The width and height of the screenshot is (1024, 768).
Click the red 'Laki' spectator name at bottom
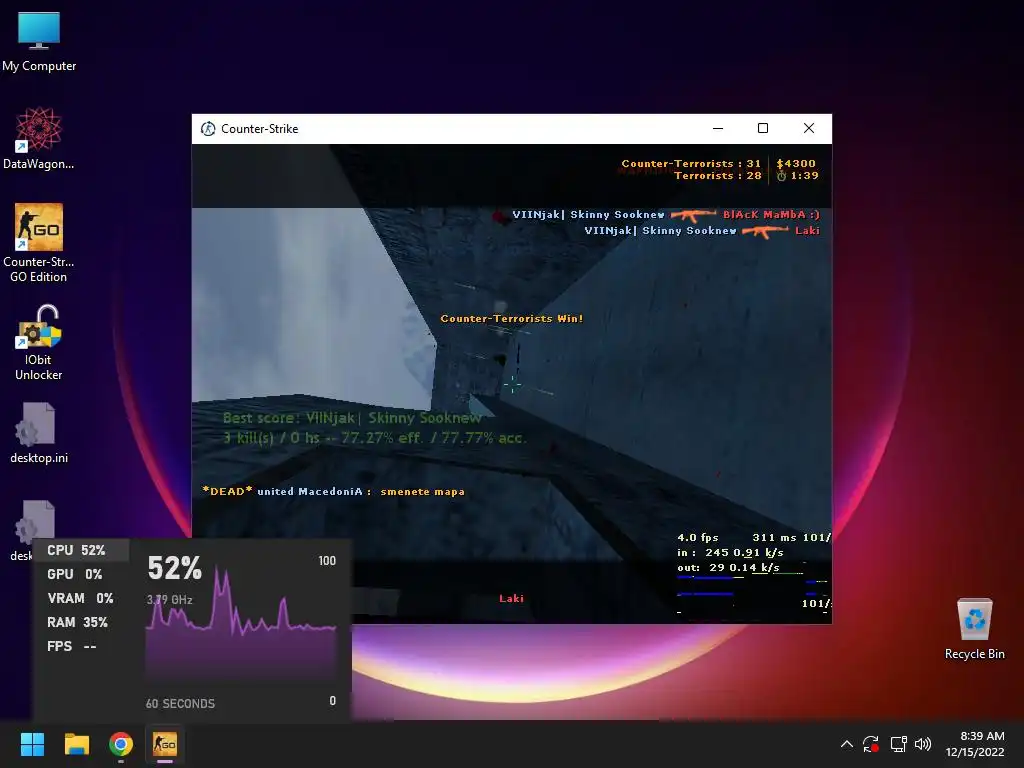511,598
